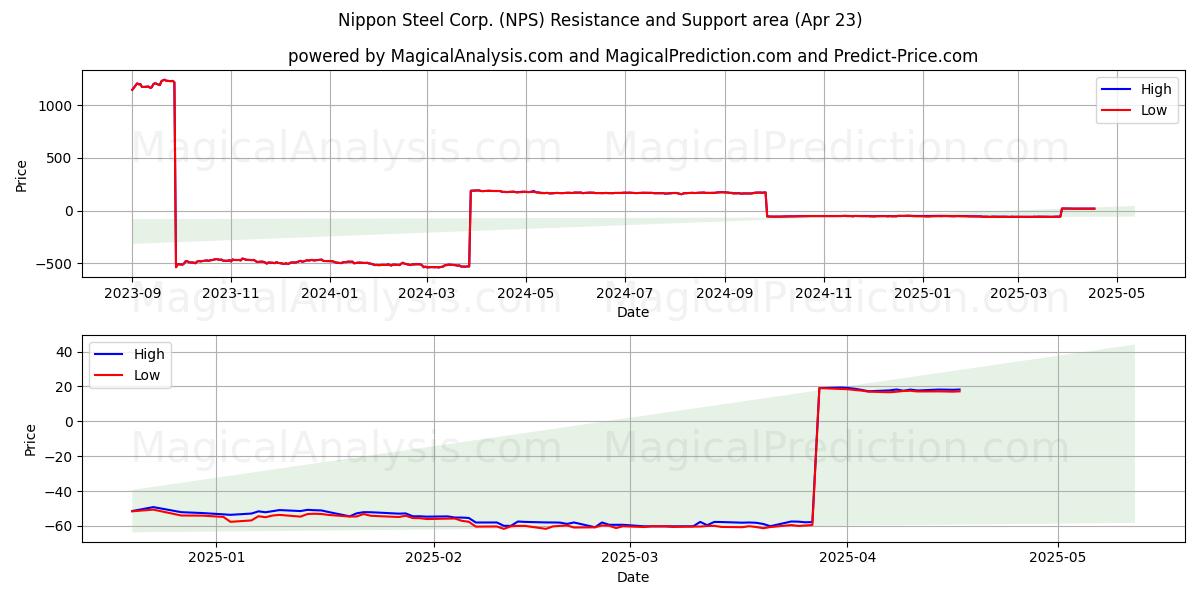Click 'High' in the lower chart legend
Viewport: 1200px width, 600px height.
(149, 356)
